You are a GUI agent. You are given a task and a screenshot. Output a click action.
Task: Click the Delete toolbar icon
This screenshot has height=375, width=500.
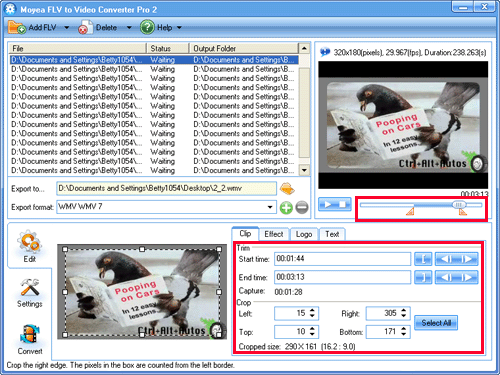click(86, 27)
